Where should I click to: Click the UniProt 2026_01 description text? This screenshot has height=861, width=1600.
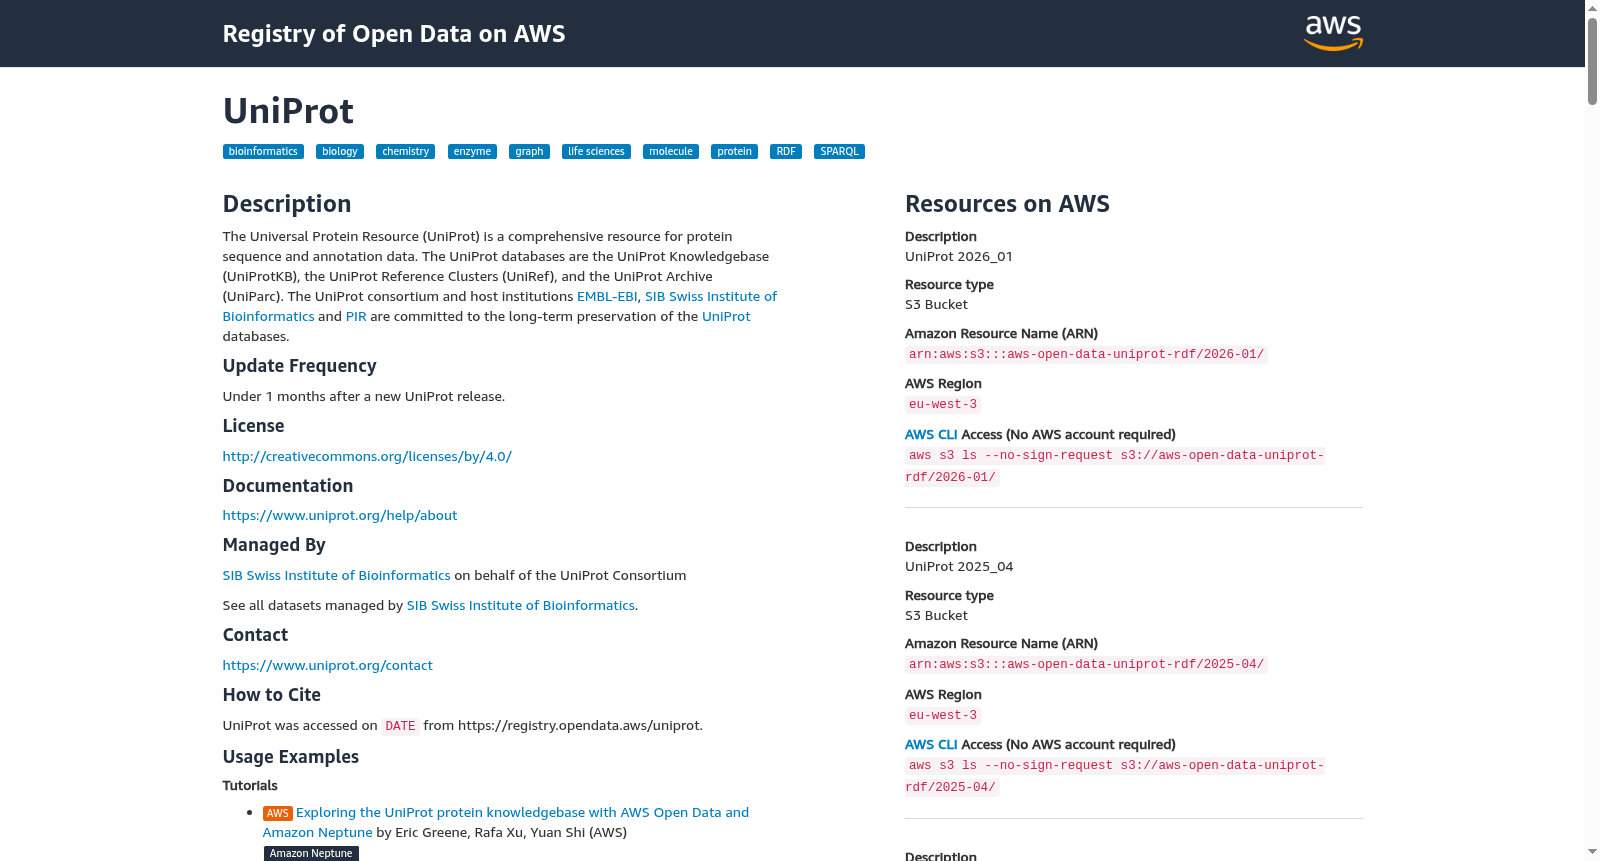click(959, 257)
